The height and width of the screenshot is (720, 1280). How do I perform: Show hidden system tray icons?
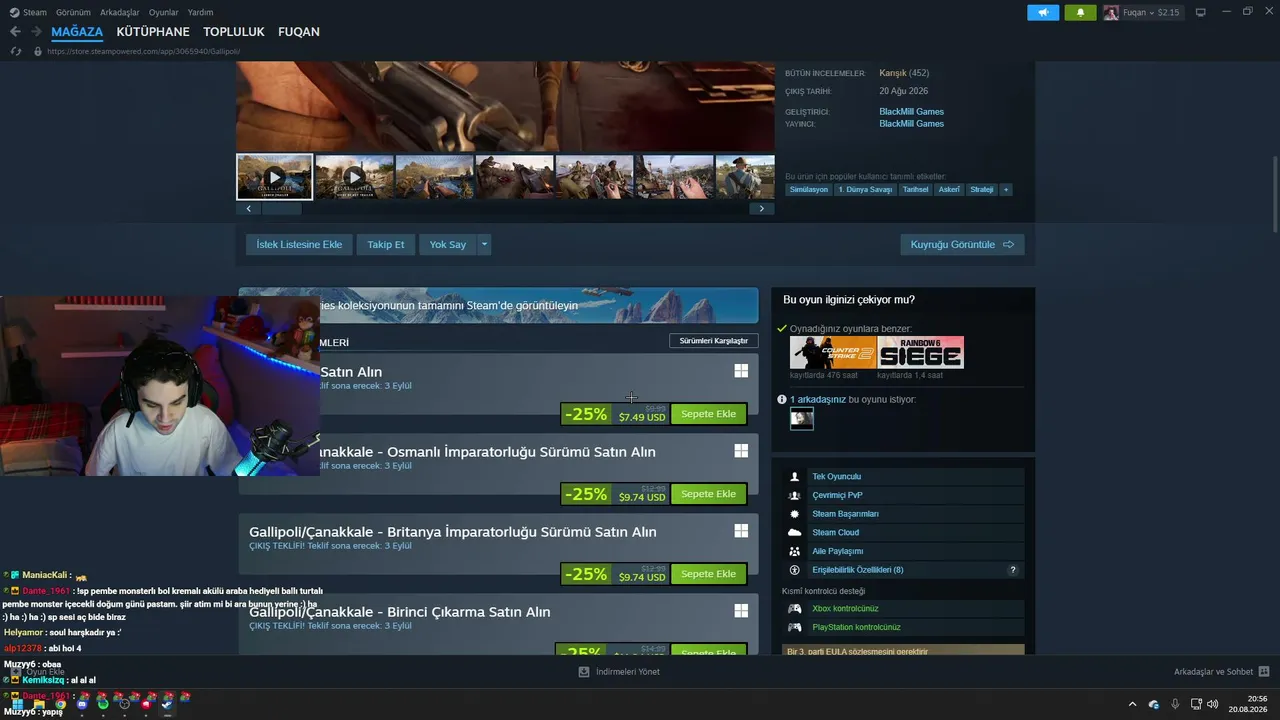coord(1132,704)
